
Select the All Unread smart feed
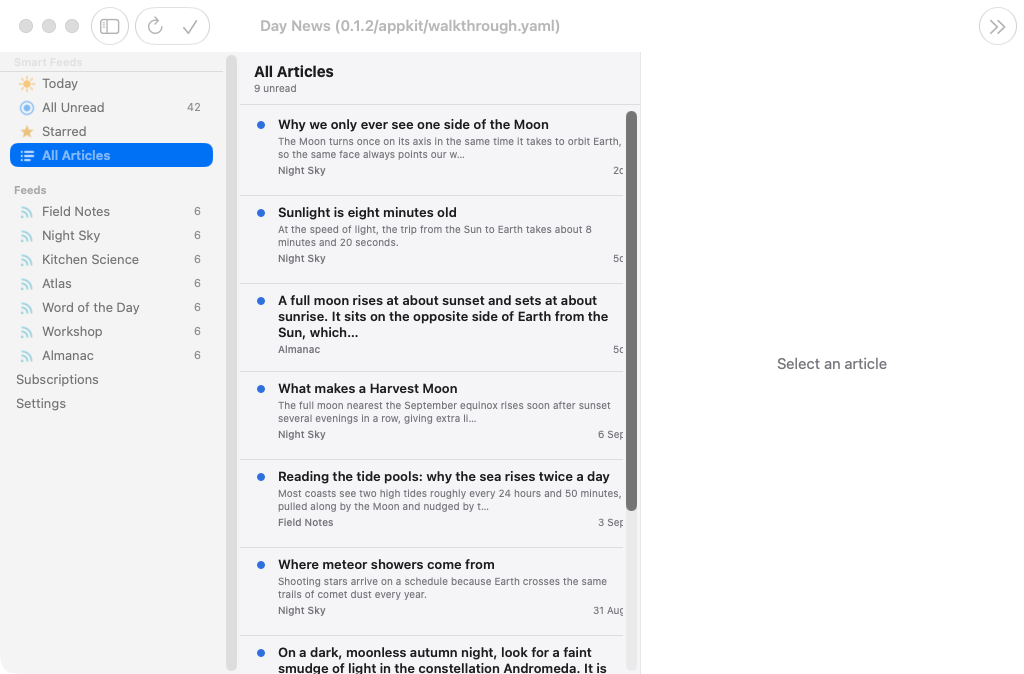(x=111, y=108)
